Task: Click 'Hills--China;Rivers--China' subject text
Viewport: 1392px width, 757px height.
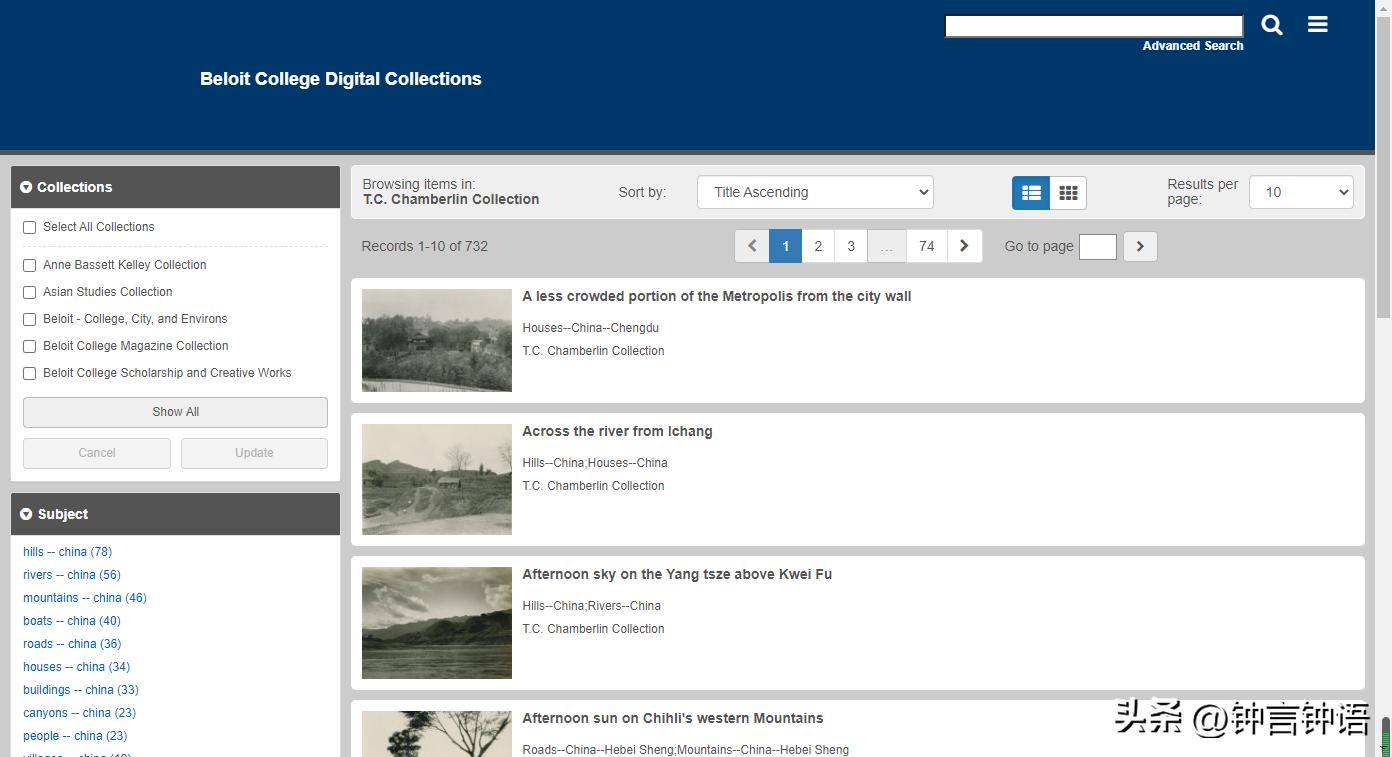Action: tap(592, 606)
